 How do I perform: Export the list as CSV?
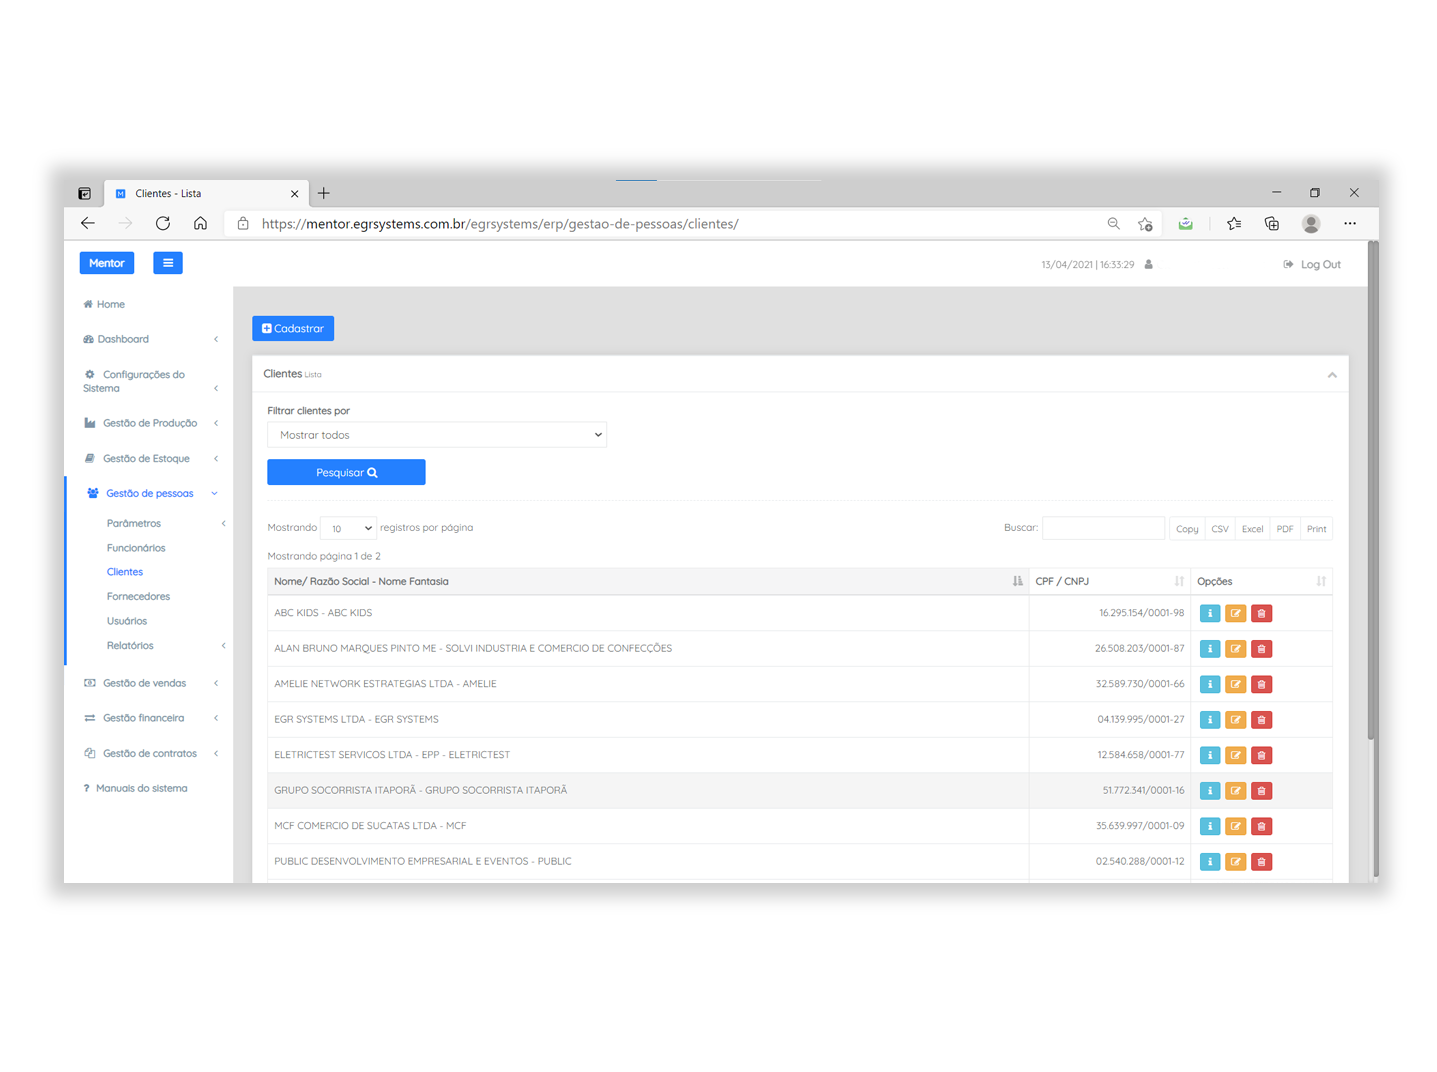[x=1220, y=529]
